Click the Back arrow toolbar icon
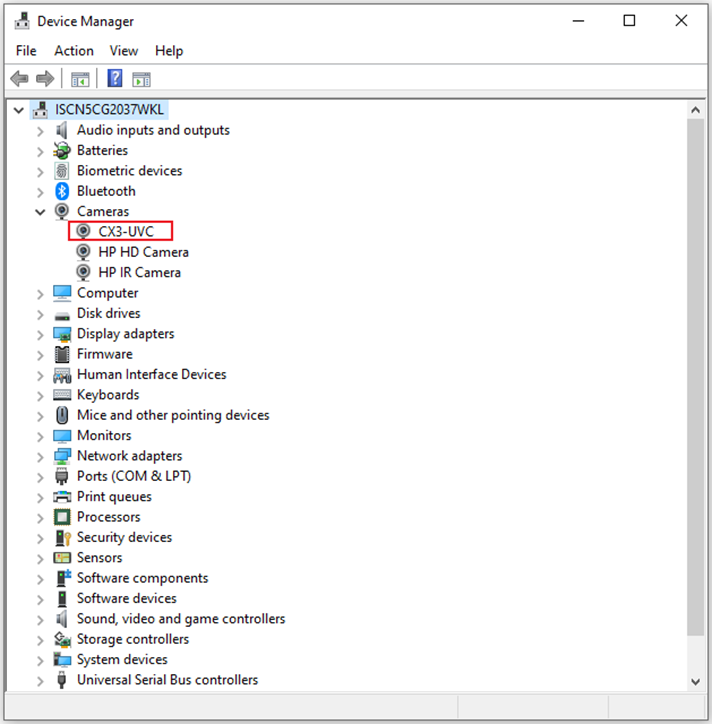This screenshot has width=712, height=724. tap(18, 79)
